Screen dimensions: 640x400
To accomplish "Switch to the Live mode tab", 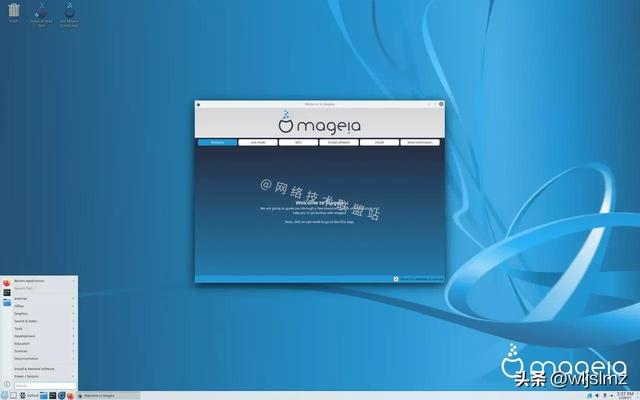I will tap(258, 142).
